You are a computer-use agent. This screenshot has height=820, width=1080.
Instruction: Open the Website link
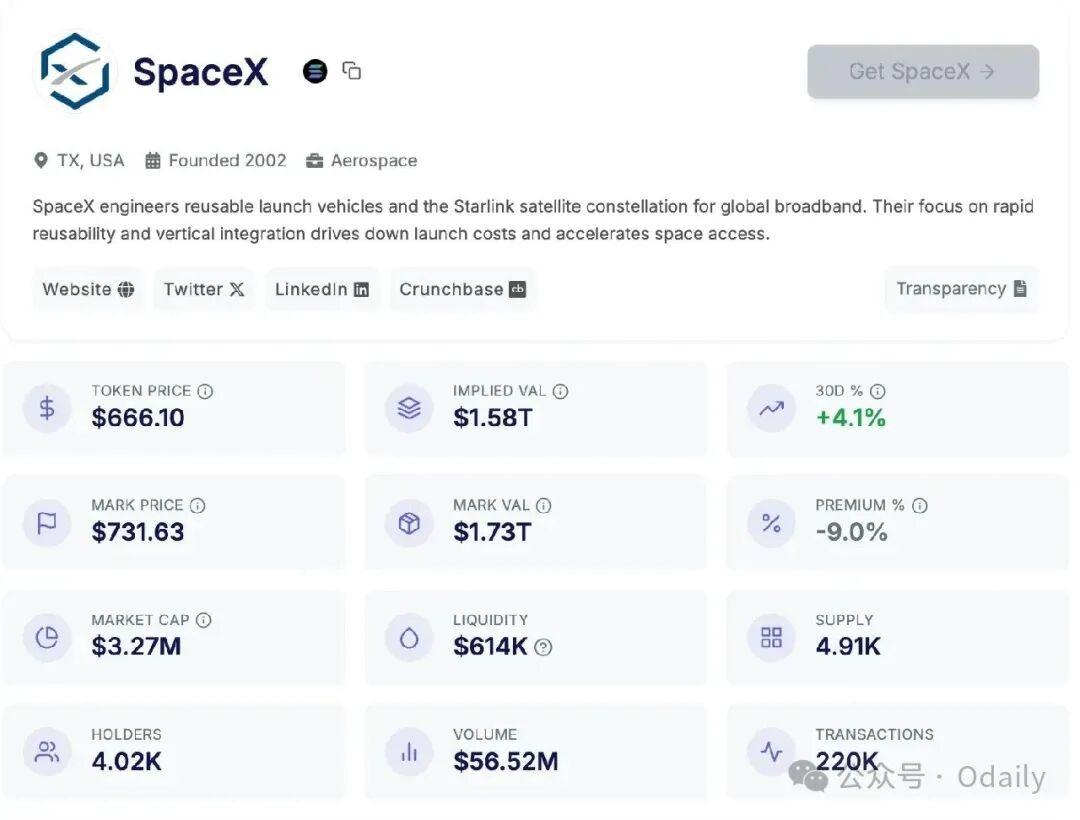88,289
